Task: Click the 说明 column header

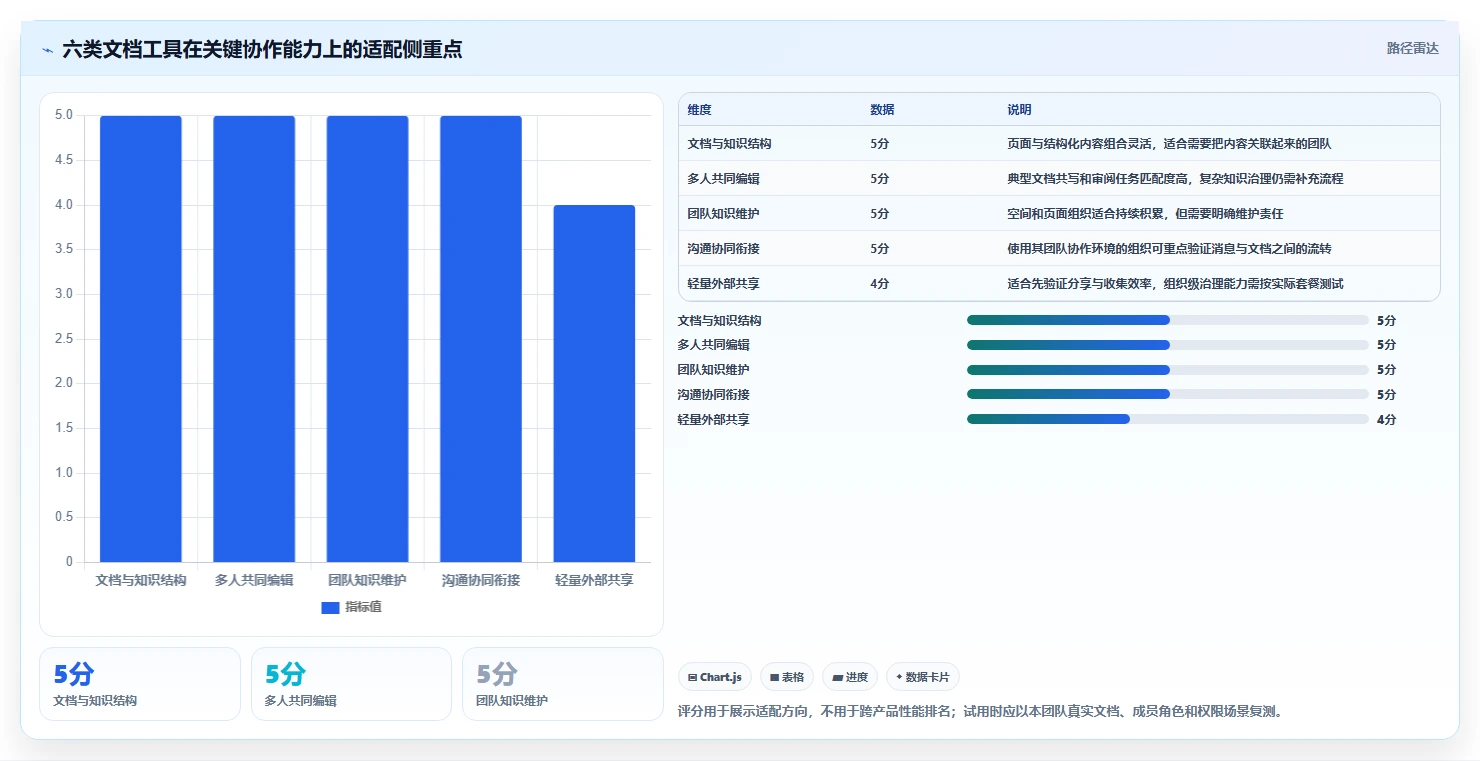Action: pos(1019,110)
